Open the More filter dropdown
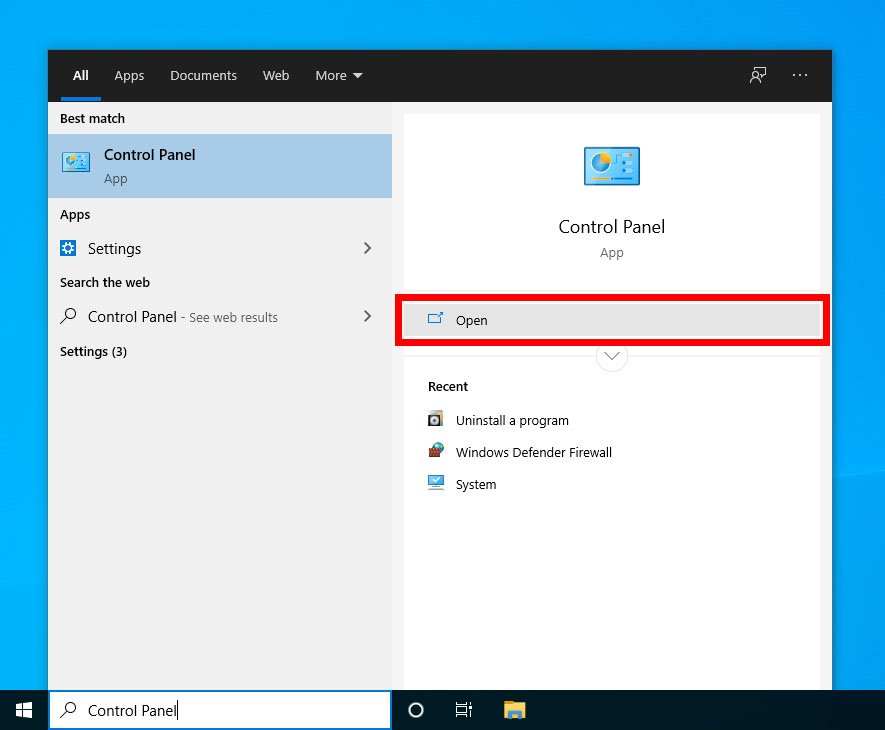 (339, 76)
